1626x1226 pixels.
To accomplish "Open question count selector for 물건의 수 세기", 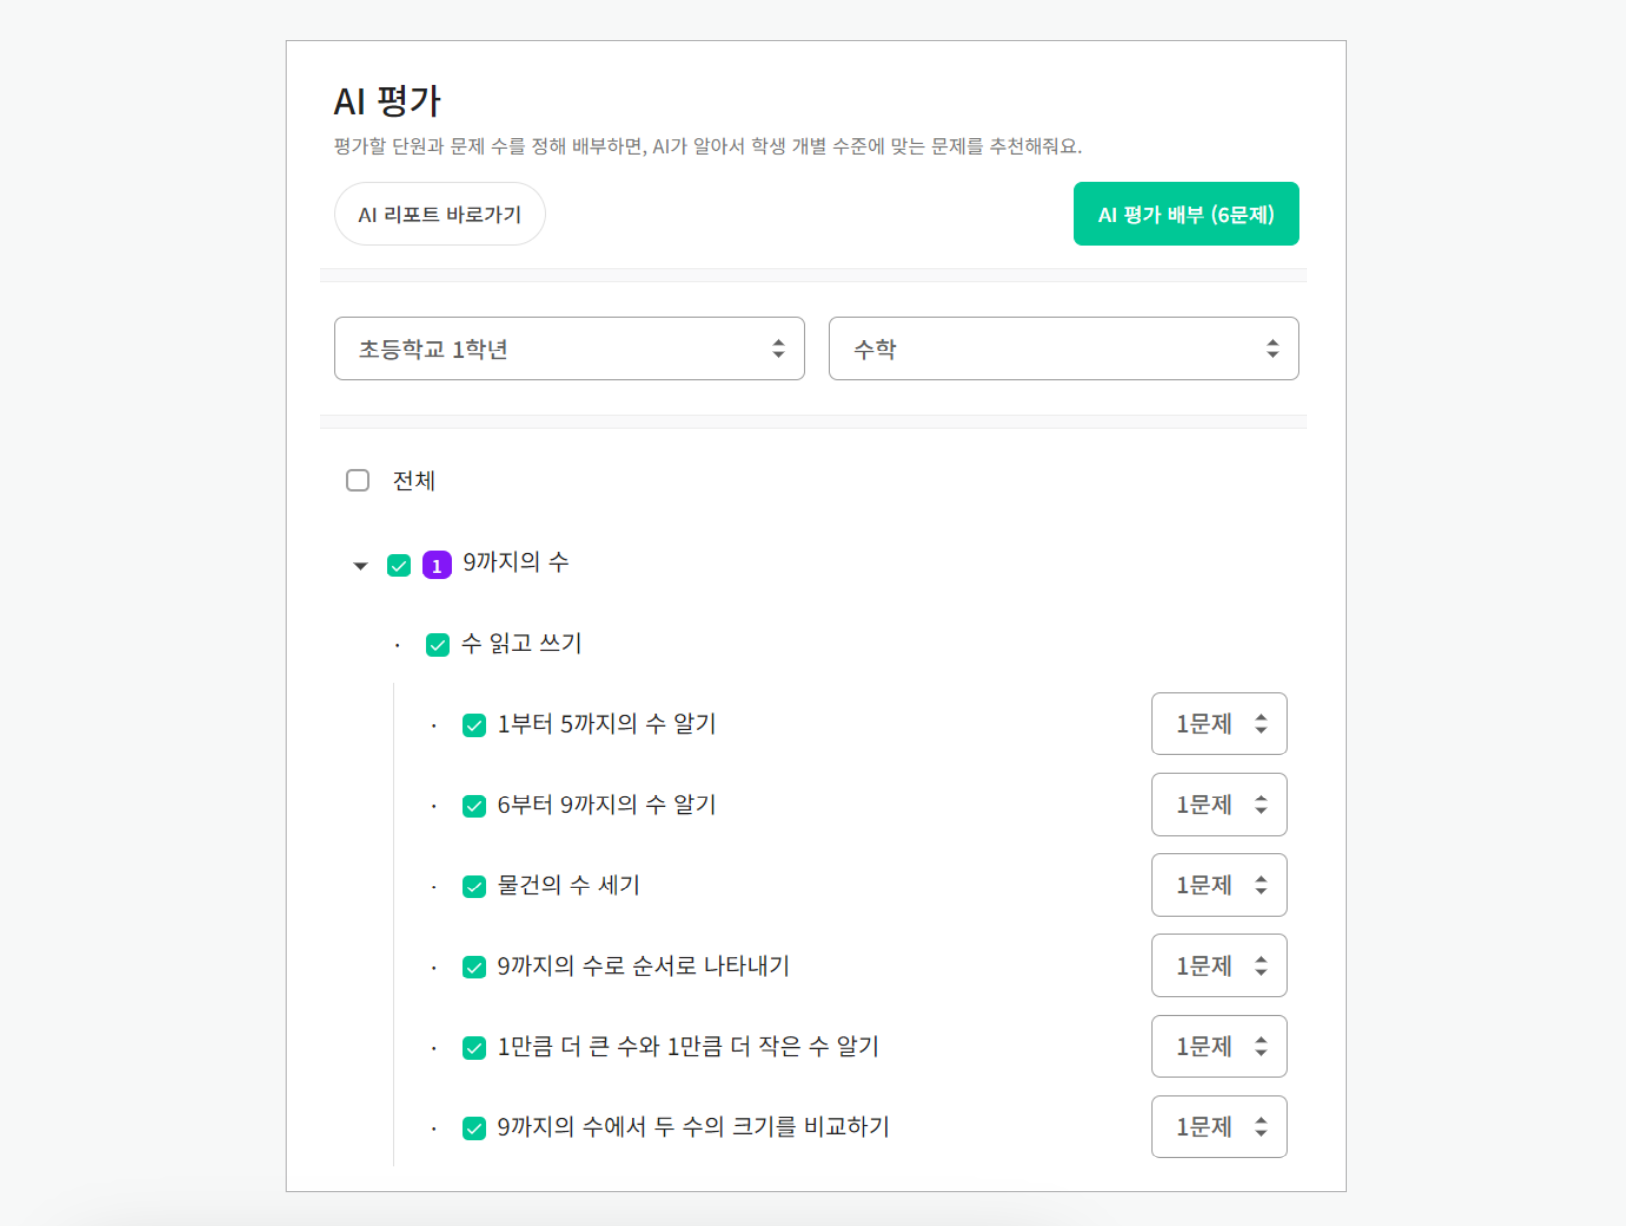I will tap(1219, 885).
